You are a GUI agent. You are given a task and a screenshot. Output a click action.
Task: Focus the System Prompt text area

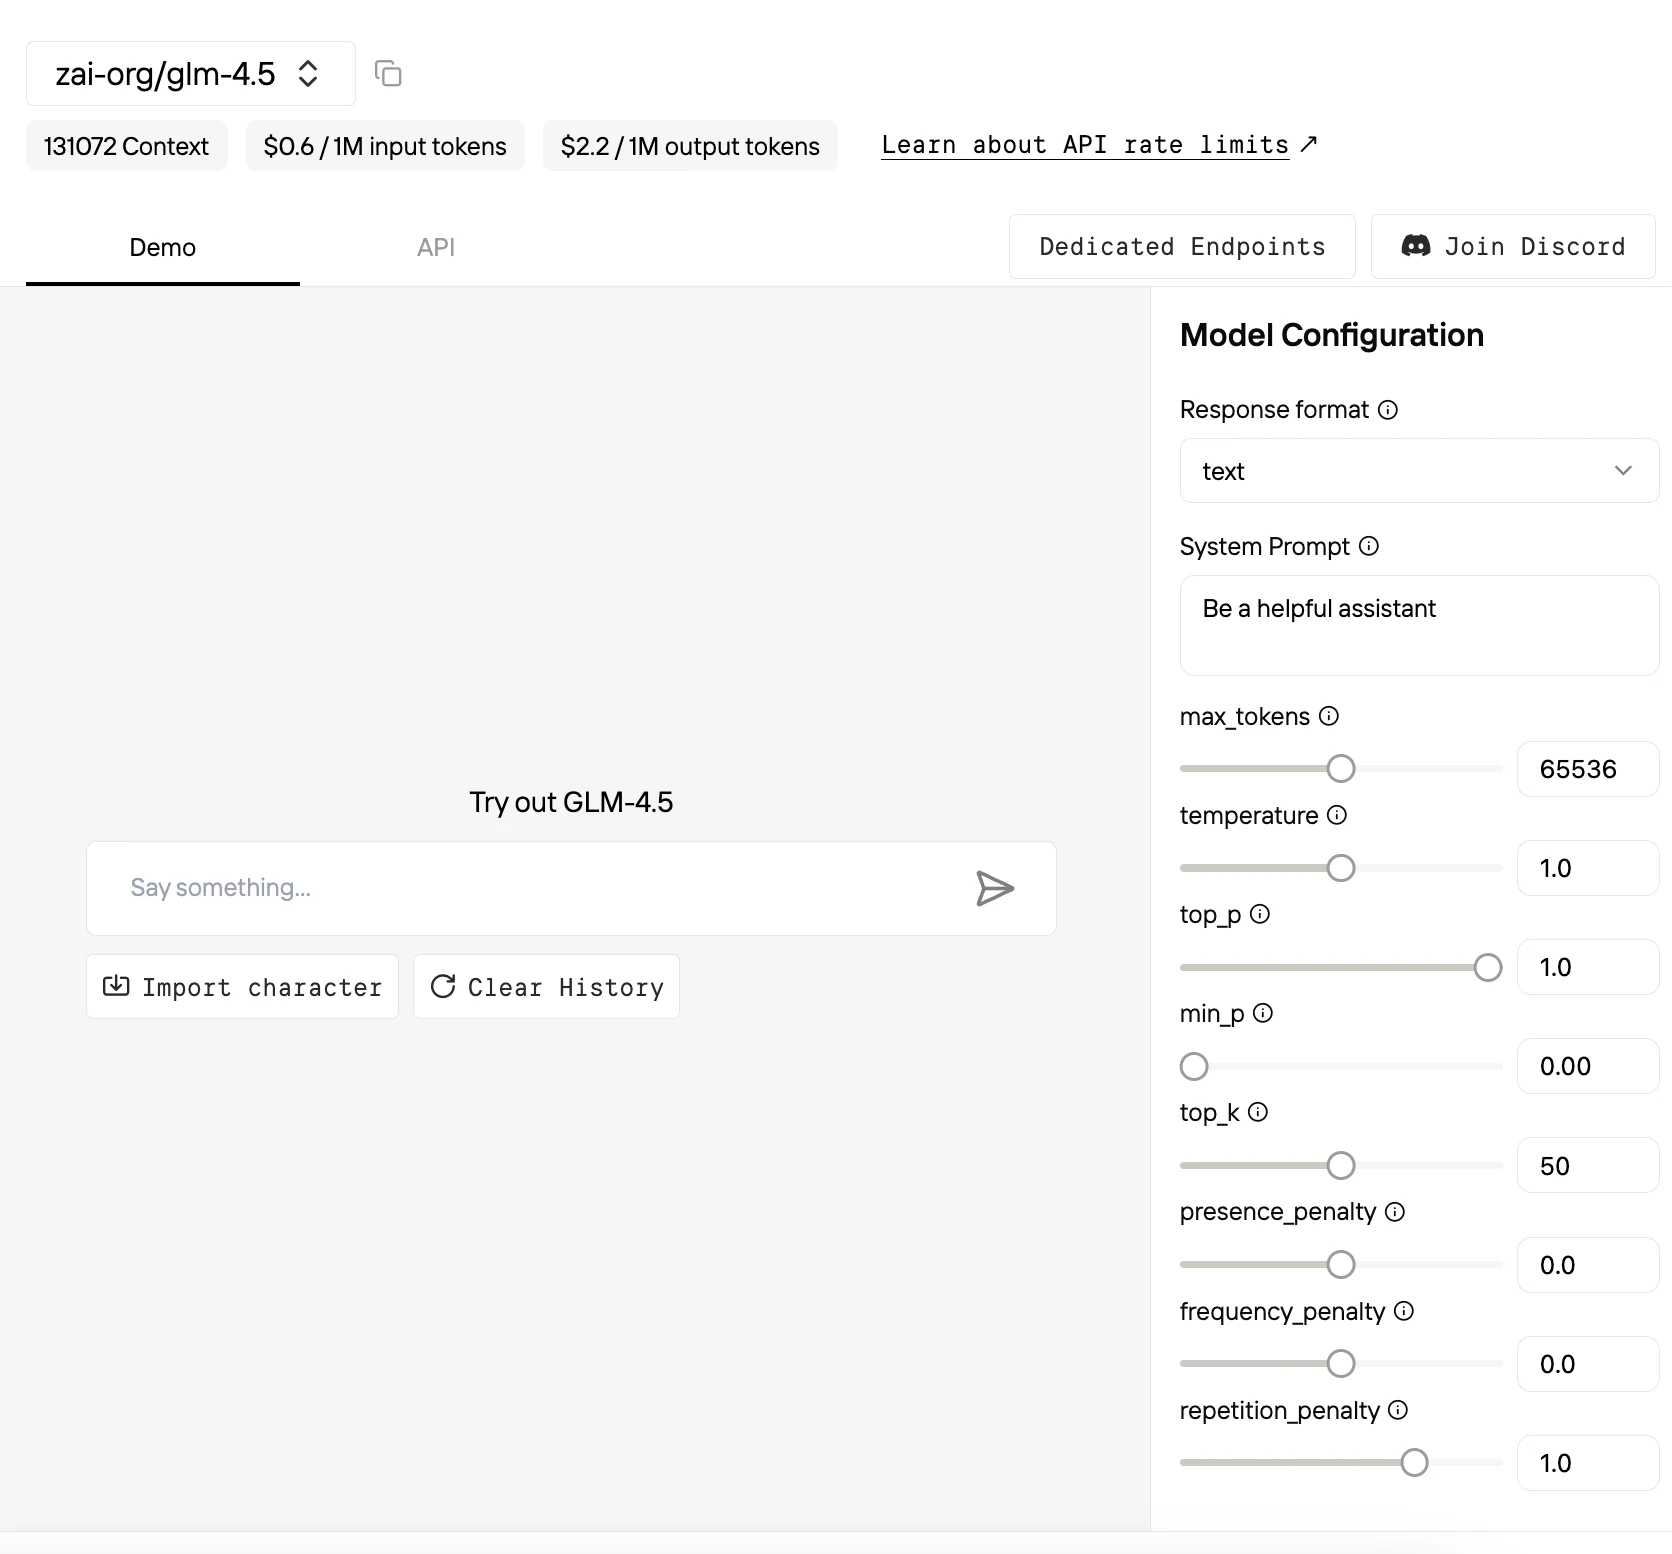[1419, 625]
